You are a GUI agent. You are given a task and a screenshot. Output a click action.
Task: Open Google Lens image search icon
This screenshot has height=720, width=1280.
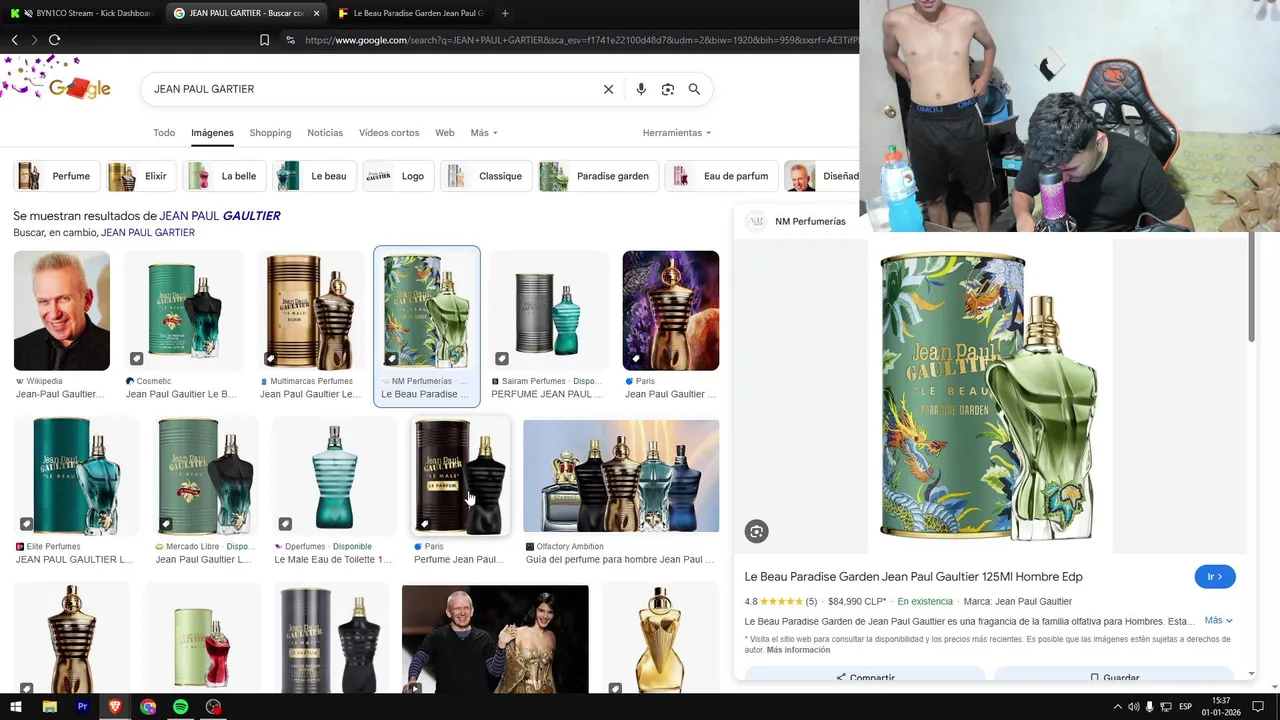(668, 89)
